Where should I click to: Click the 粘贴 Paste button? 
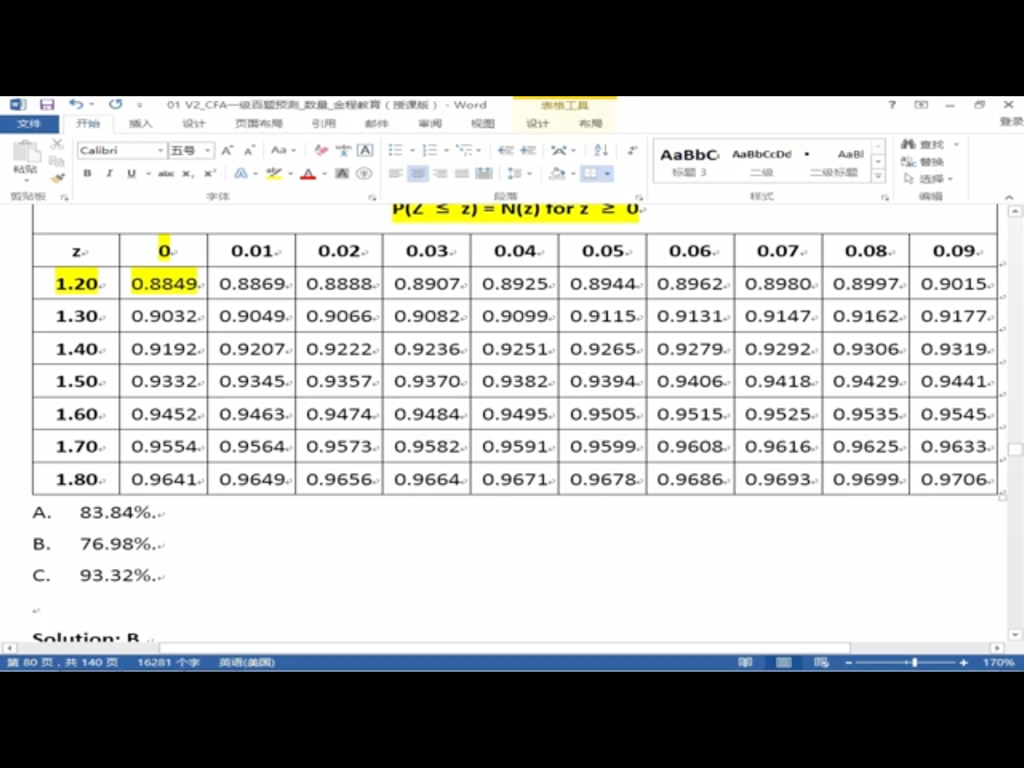[25, 159]
